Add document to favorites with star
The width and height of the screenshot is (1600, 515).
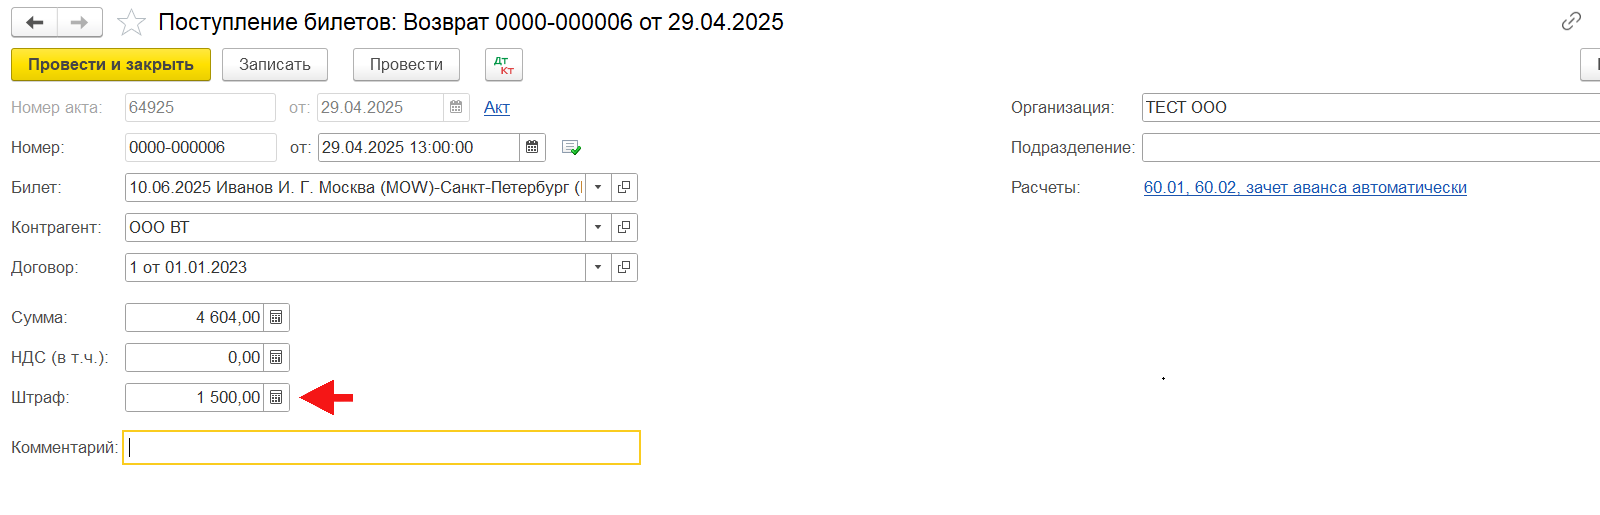pos(131,22)
